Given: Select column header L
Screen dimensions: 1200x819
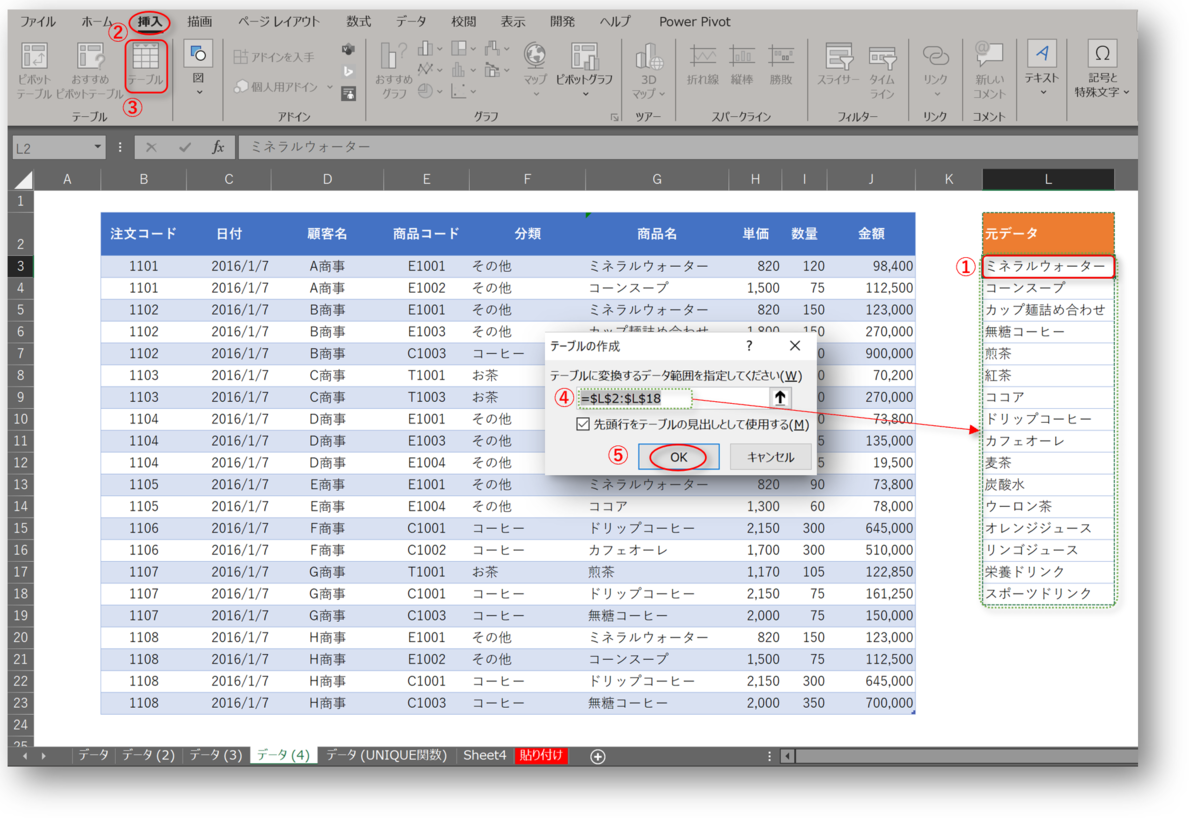Looking at the screenshot, I should pos(1048,179).
